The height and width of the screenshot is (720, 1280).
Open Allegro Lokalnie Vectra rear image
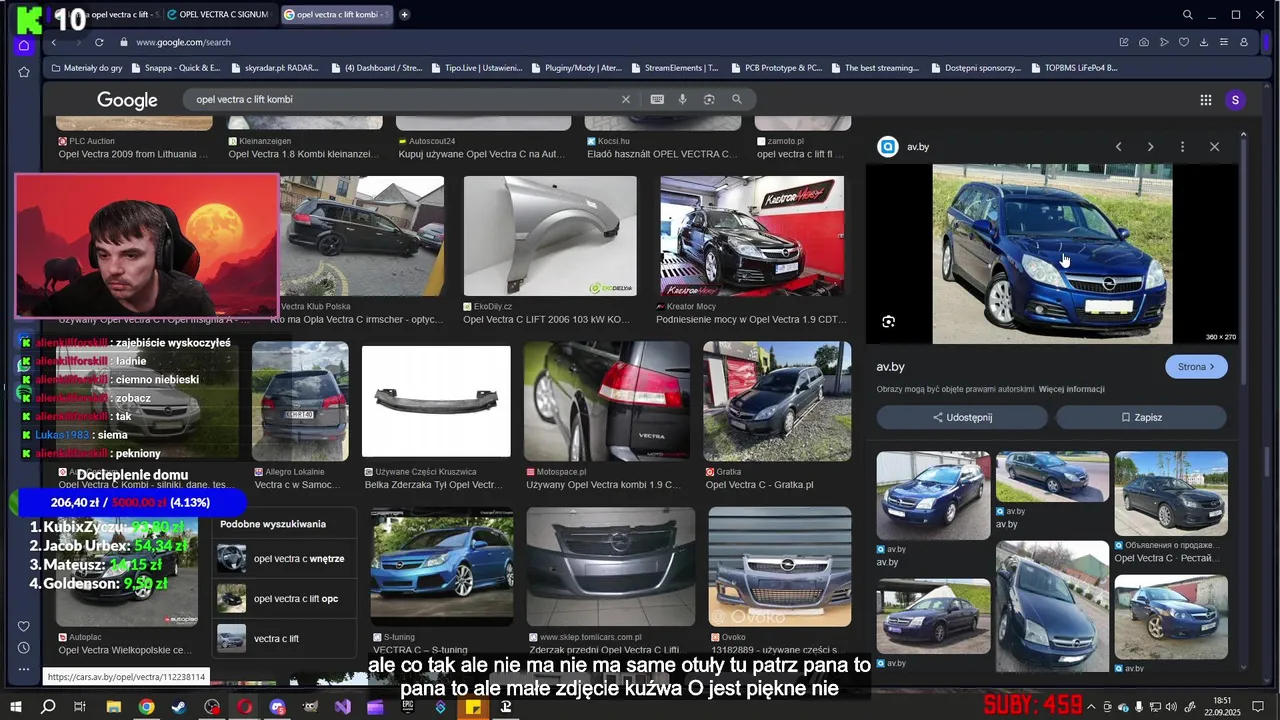click(x=300, y=401)
